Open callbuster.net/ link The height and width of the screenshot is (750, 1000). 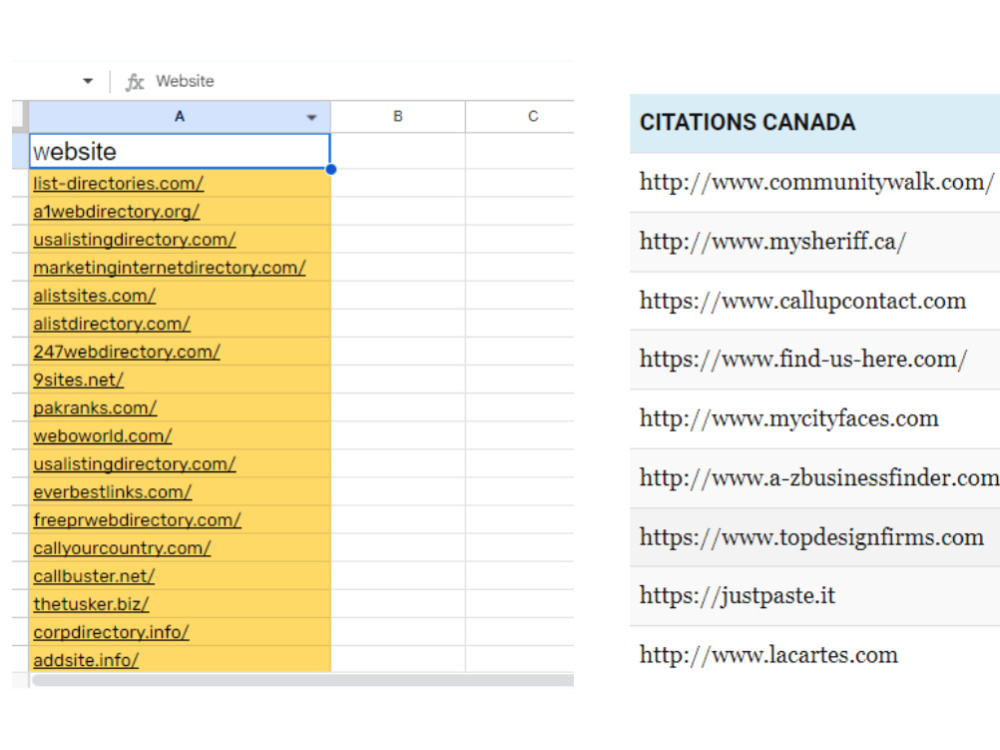[94, 577]
